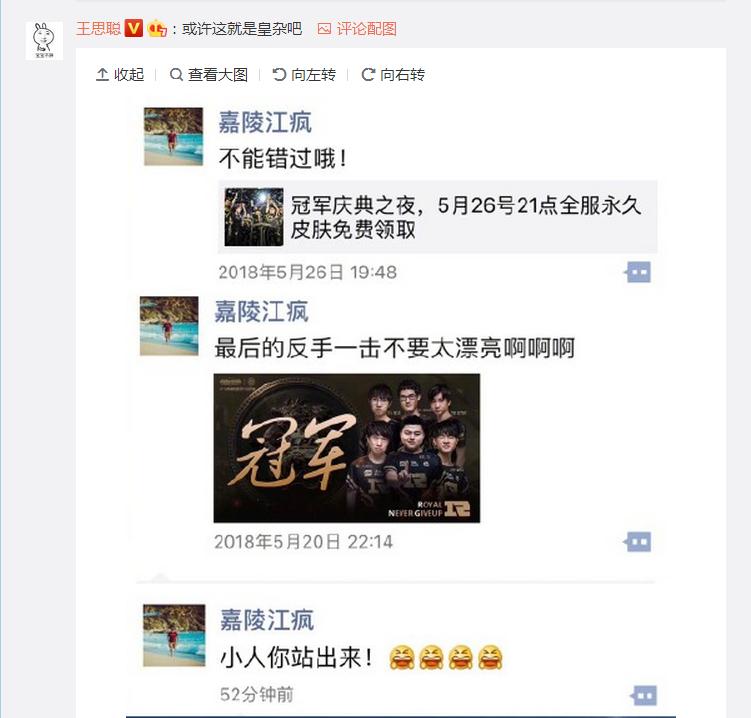Image resolution: width=751 pixels, height=718 pixels.
Task: Rotate image left with 向左转
Action: click(304, 75)
